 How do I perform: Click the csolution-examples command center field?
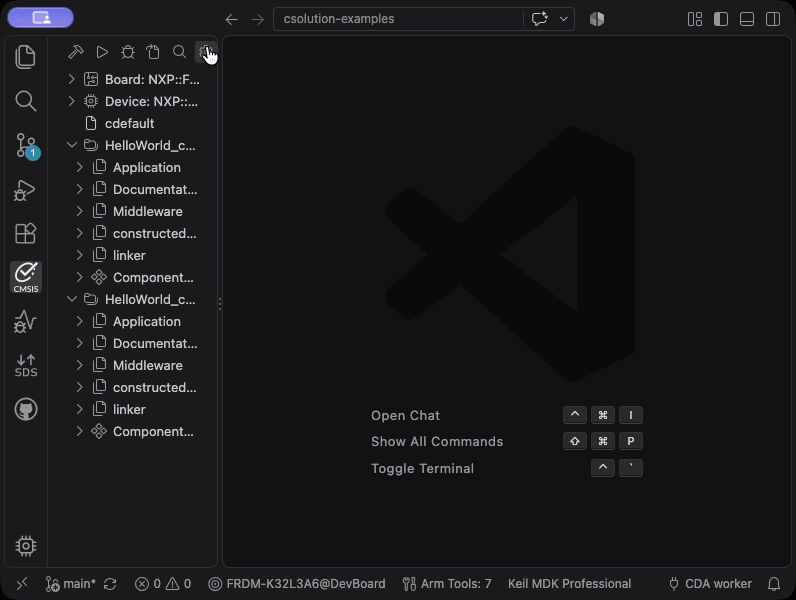[x=398, y=19]
